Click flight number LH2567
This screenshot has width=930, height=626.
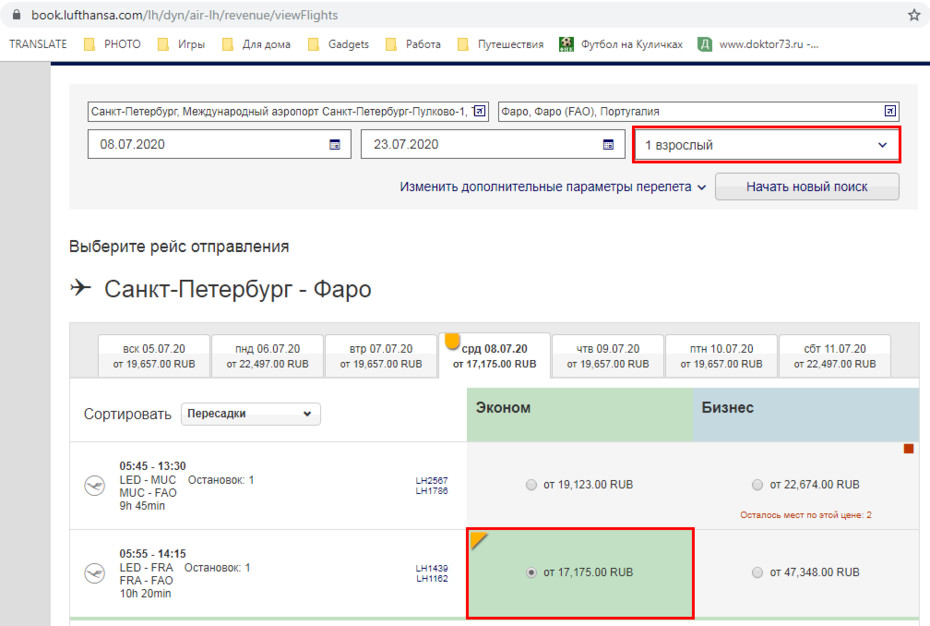(432, 481)
